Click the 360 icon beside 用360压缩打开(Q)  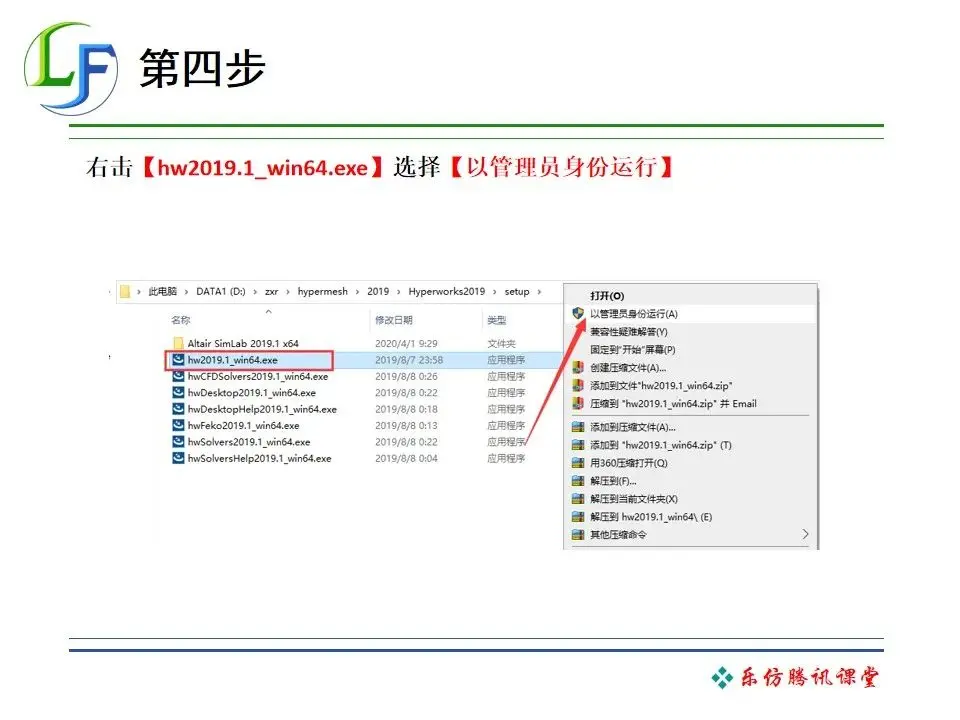[x=578, y=463]
